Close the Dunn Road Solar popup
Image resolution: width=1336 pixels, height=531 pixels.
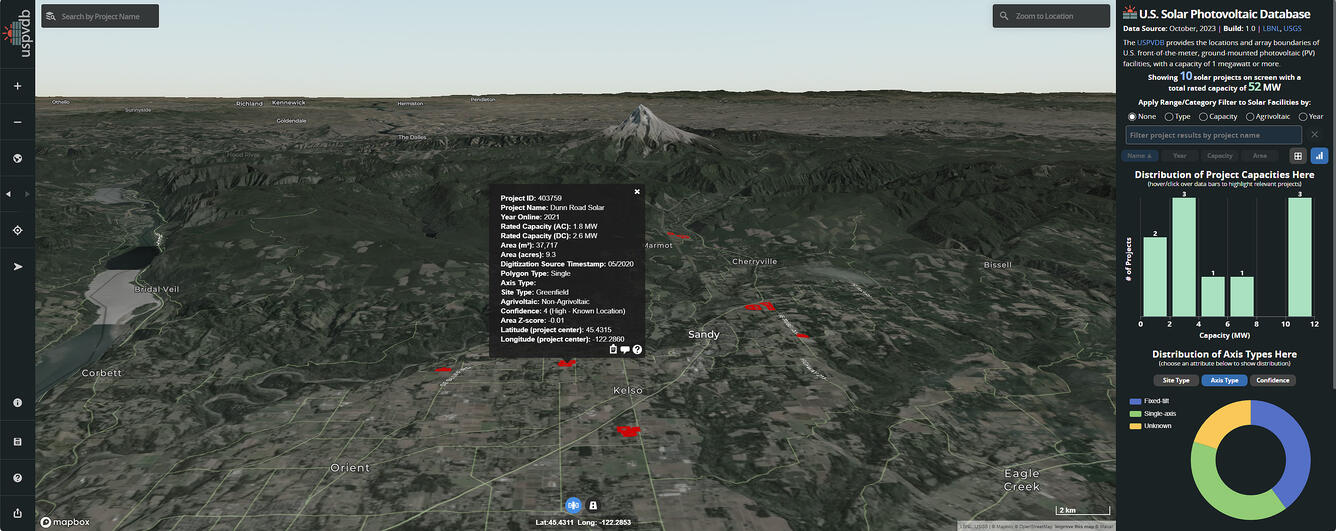tap(637, 191)
